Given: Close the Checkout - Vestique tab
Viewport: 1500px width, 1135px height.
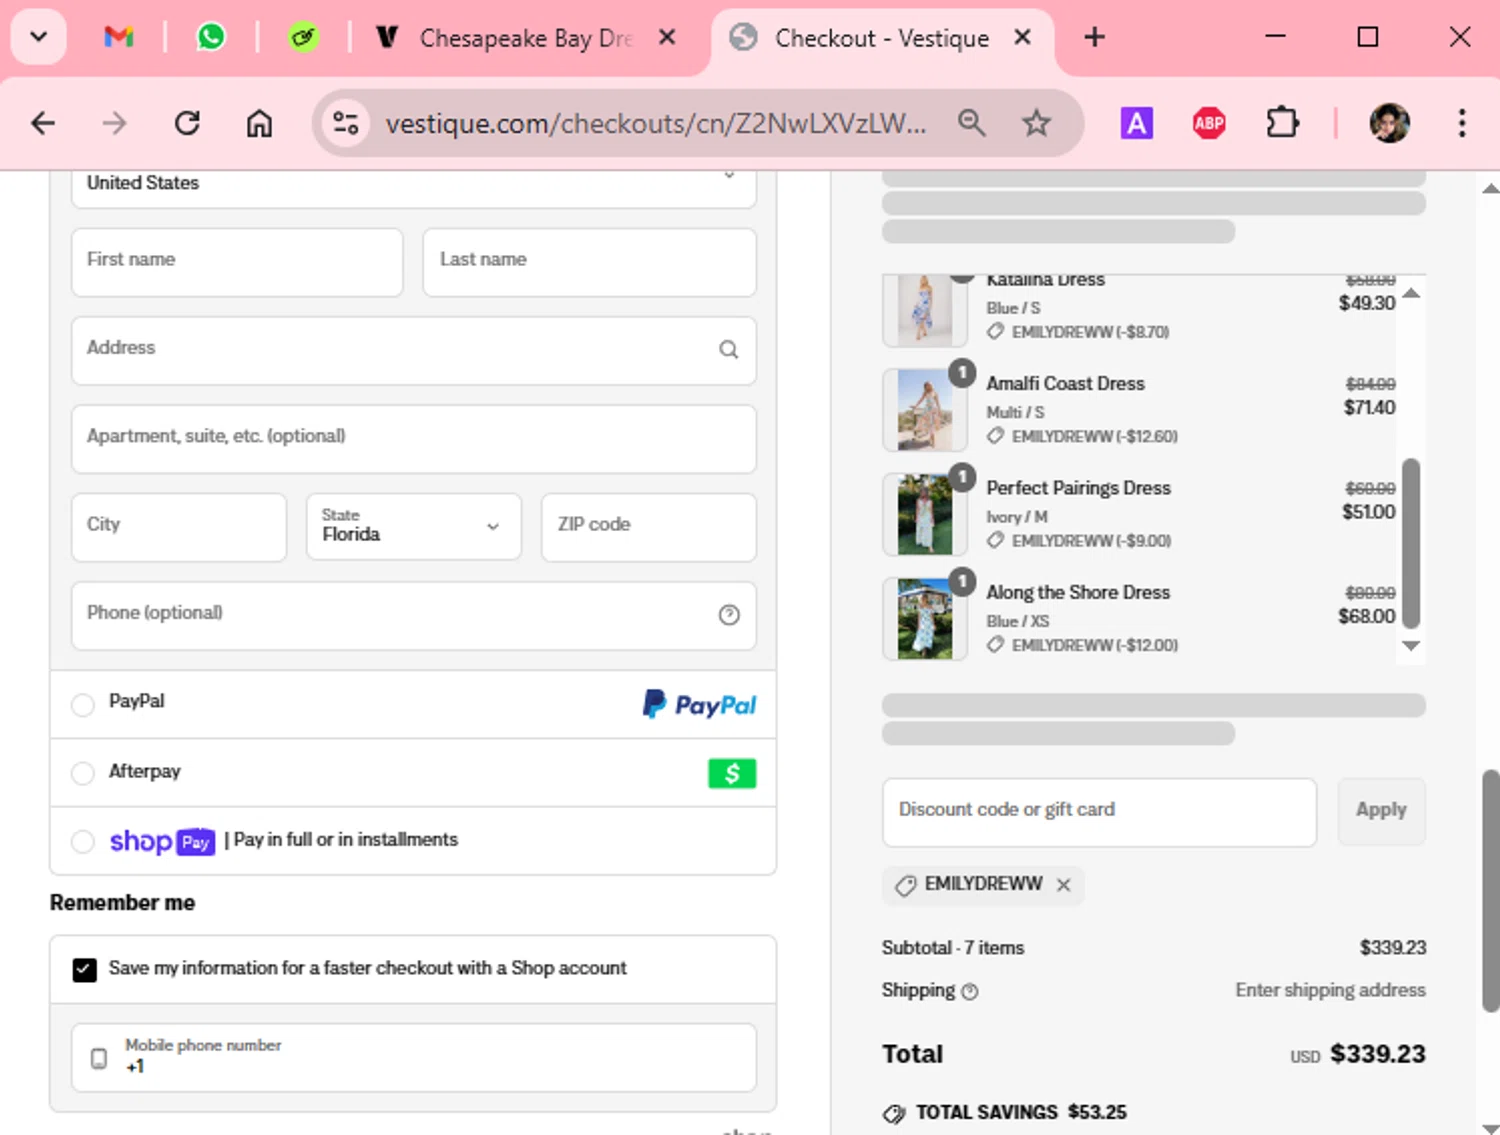Looking at the screenshot, I should tap(1022, 37).
